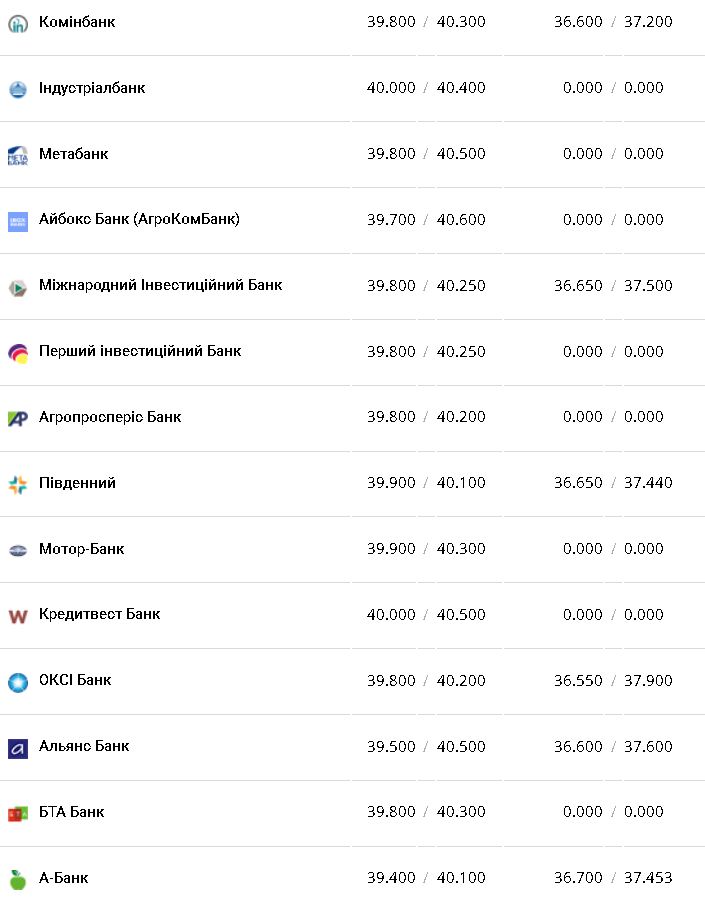Click the Мотор-Банк logo icon
This screenshot has height=908, width=705.
tap(18, 550)
